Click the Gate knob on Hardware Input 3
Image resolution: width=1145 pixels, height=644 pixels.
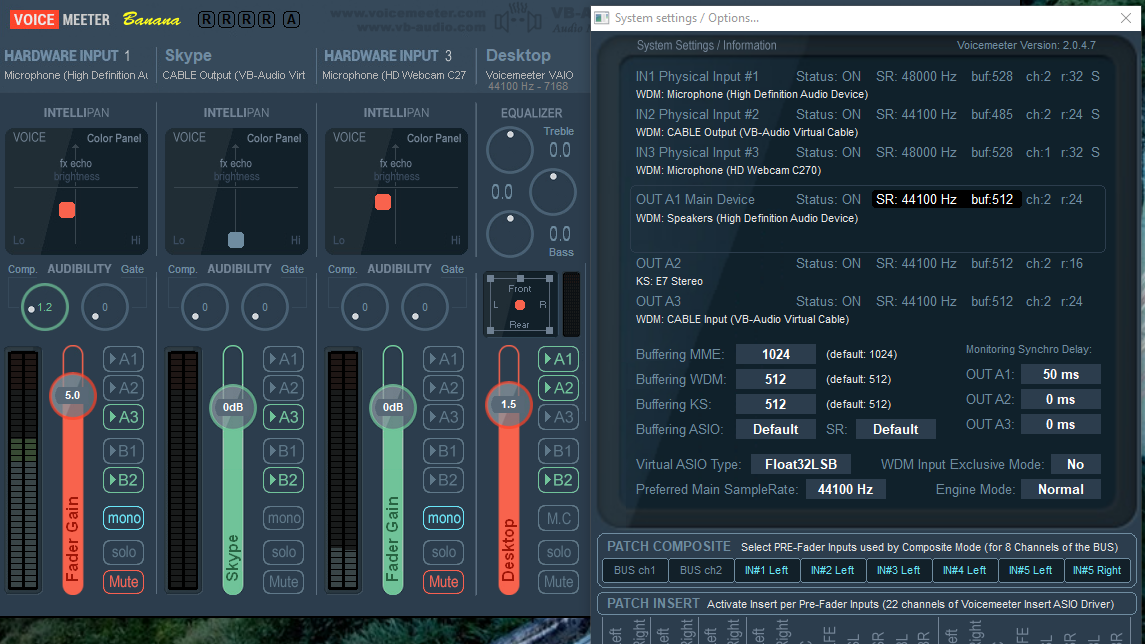pyautogui.click(x=425, y=307)
